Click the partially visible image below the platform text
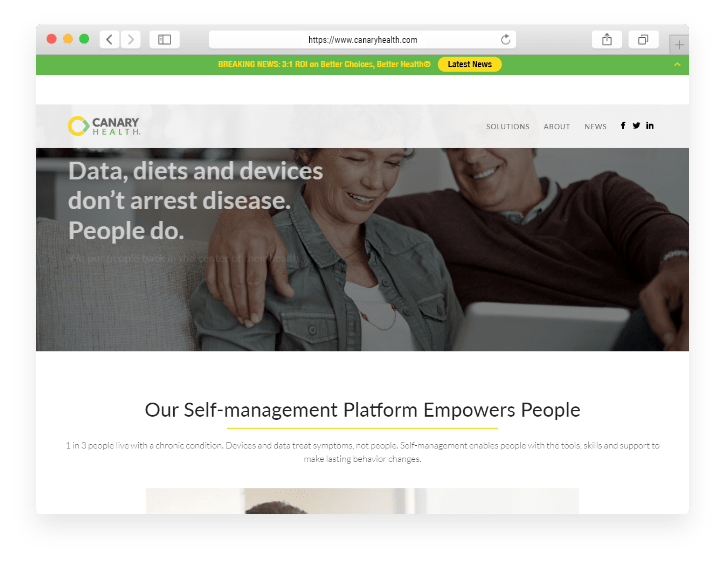The height and width of the screenshot is (562, 725). click(362, 501)
